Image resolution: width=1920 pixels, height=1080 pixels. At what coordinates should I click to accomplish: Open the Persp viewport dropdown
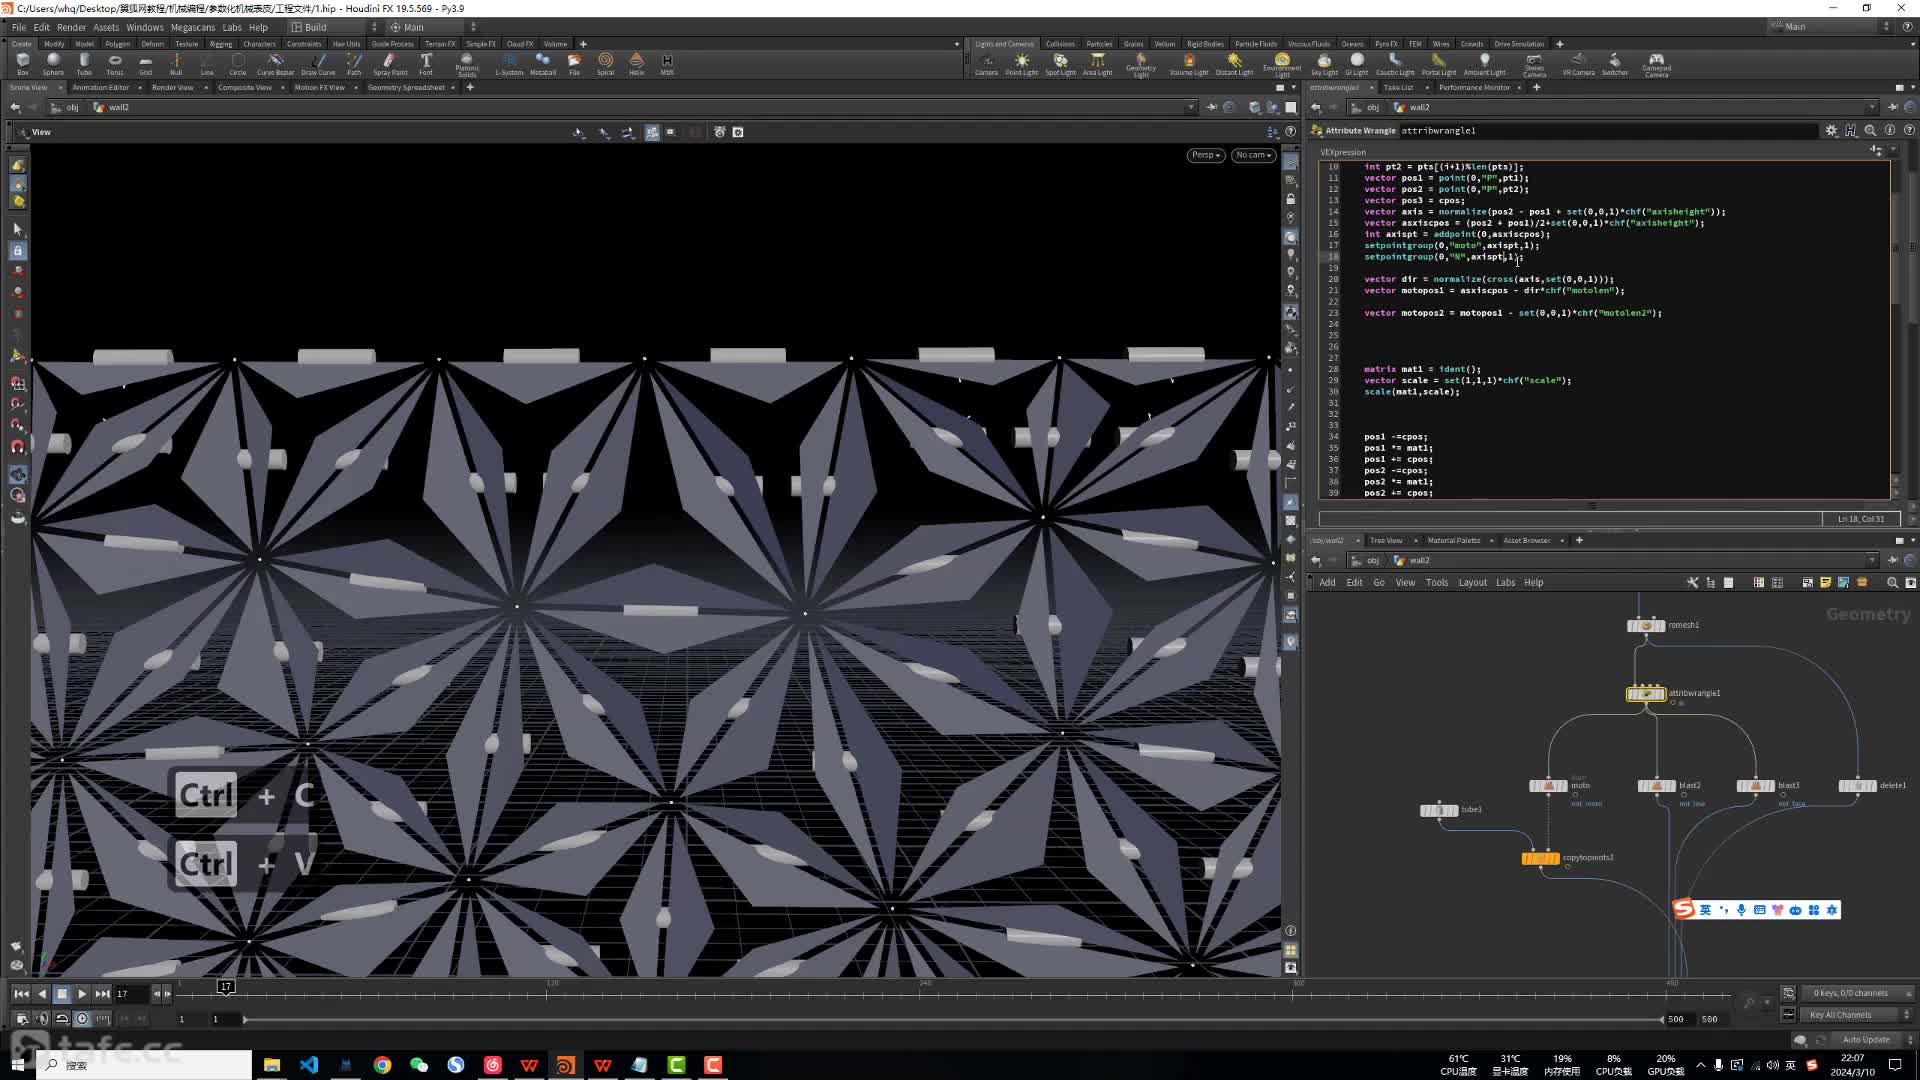coord(1206,155)
